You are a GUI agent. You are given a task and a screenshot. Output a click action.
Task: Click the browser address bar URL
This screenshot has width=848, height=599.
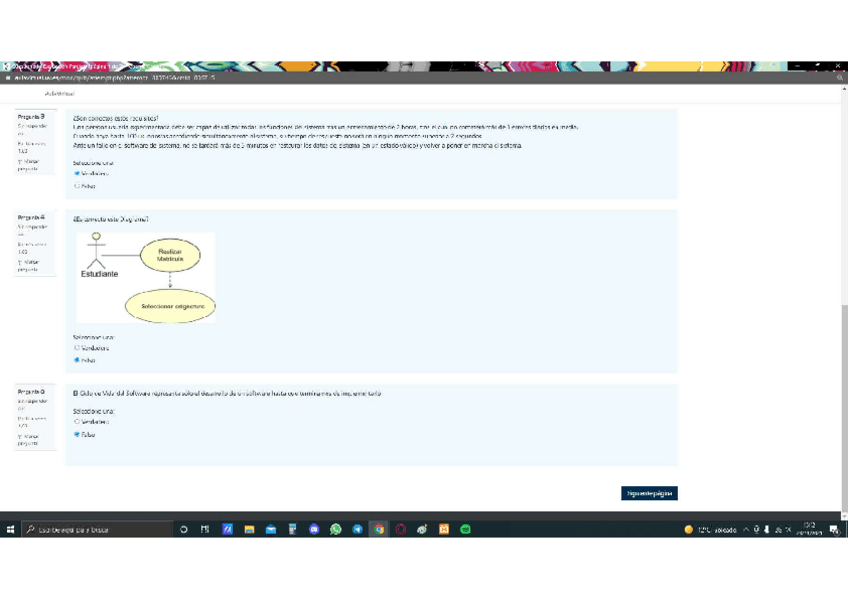click(115, 78)
